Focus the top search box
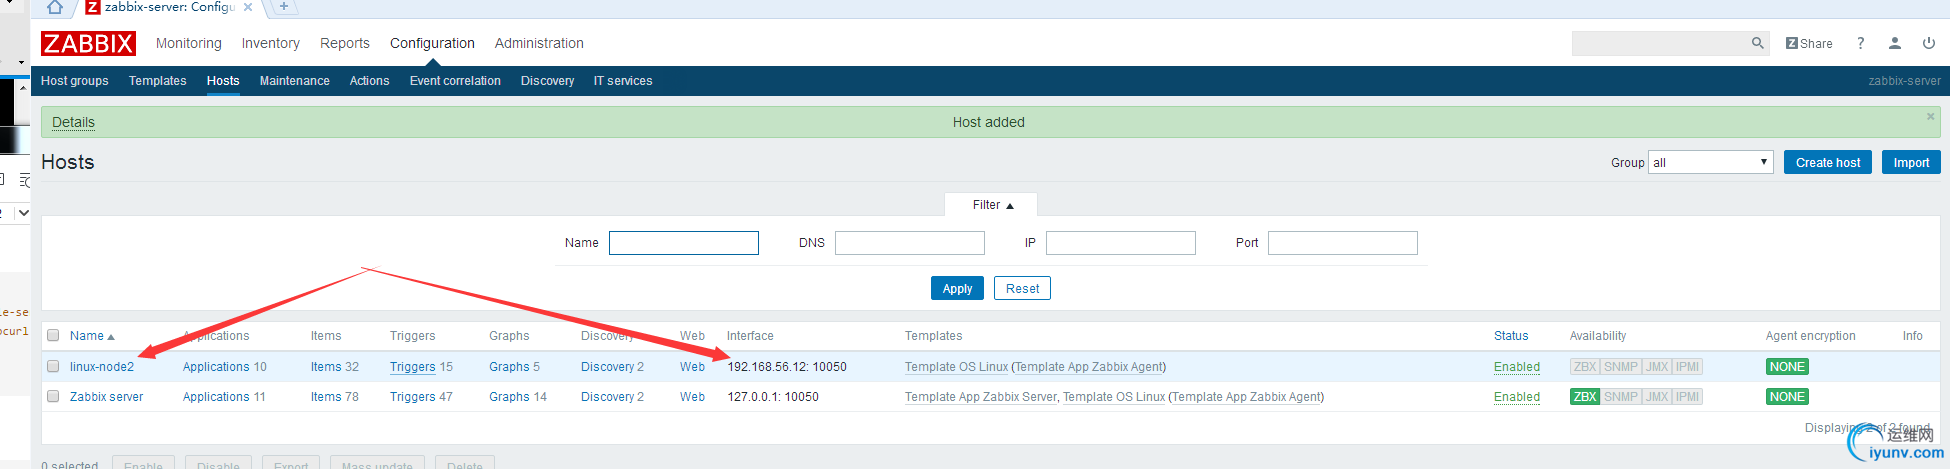The width and height of the screenshot is (1950, 469). coord(1660,43)
